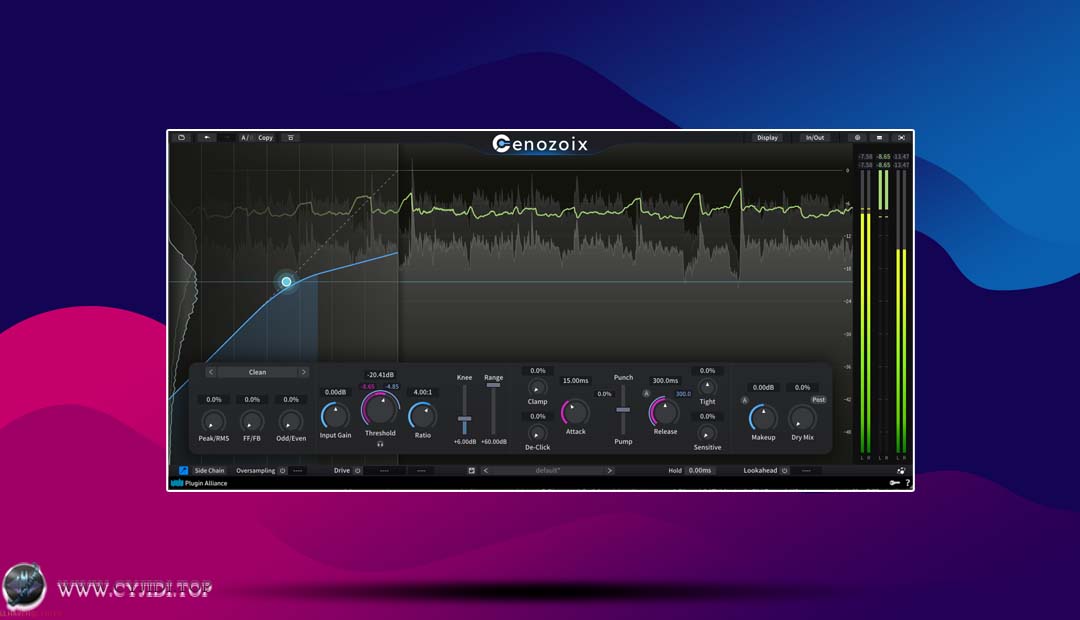Image resolution: width=1080 pixels, height=620 pixels.
Task: Click the Sensitive knob
Action: [707, 433]
